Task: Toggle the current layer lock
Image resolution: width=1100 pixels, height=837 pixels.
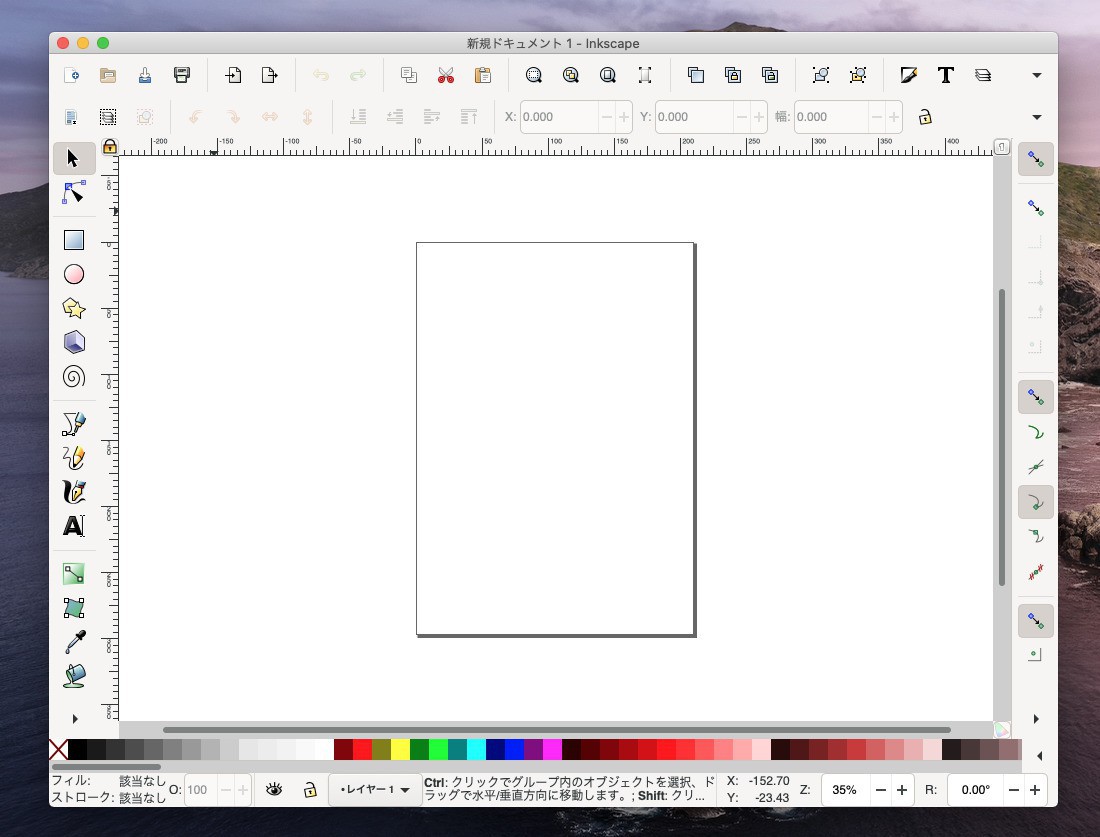Action: point(310,790)
